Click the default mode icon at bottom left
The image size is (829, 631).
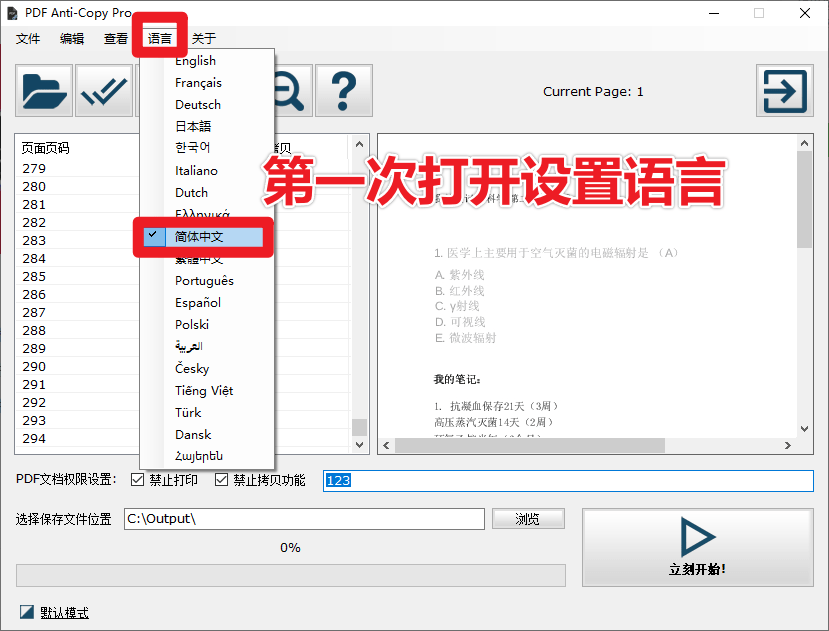point(27,612)
